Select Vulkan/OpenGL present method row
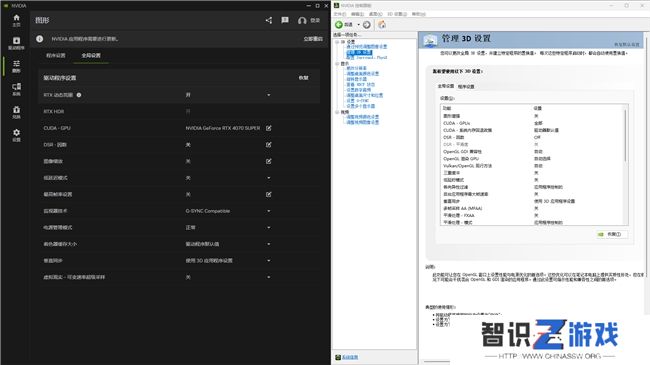Screen dimensions: 650x365 (531, 166)
